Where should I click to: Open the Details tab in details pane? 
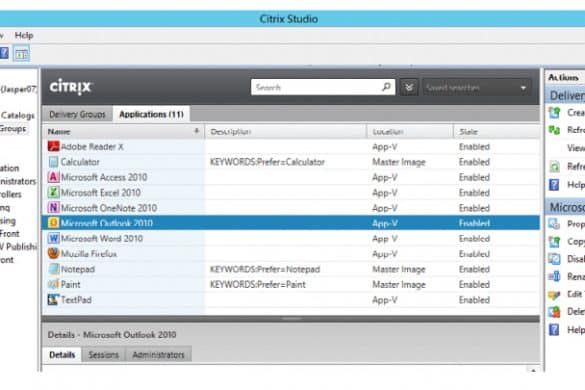[62, 355]
